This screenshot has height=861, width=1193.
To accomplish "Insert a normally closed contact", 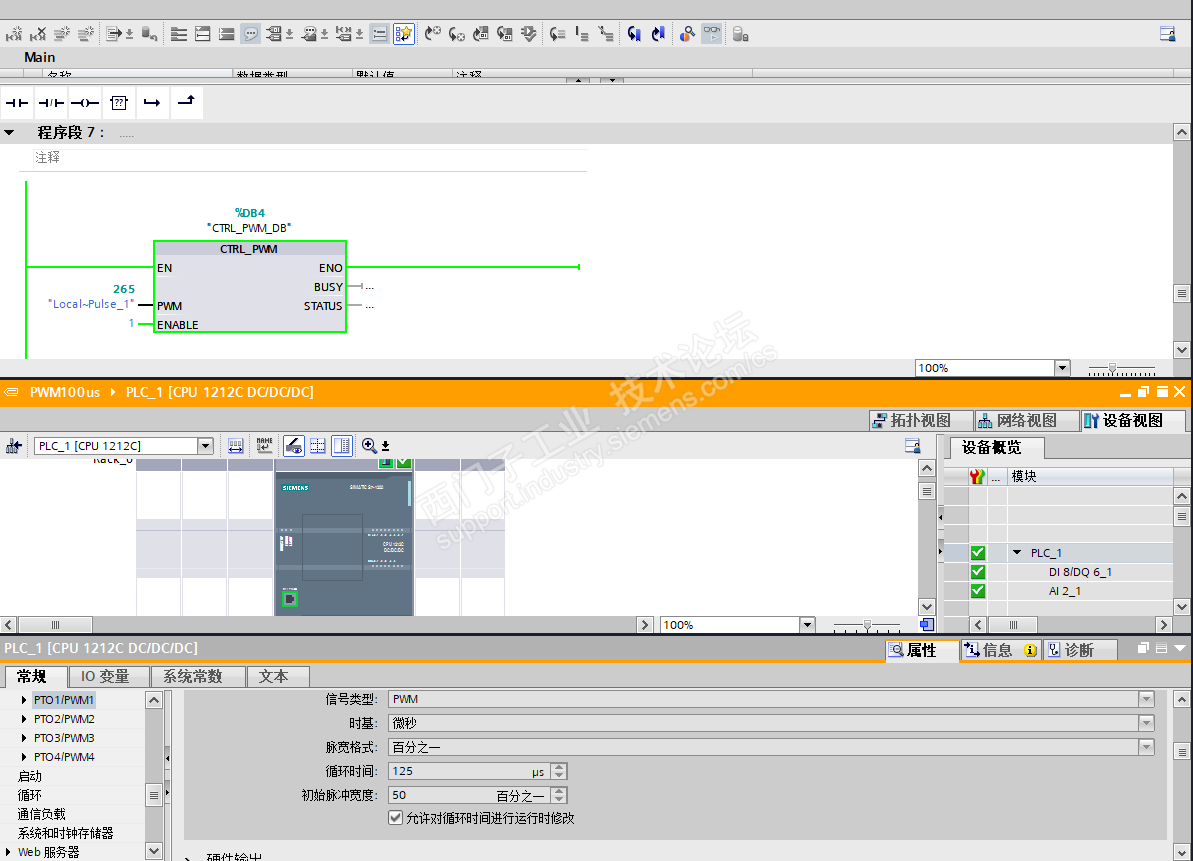I will coord(51,103).
